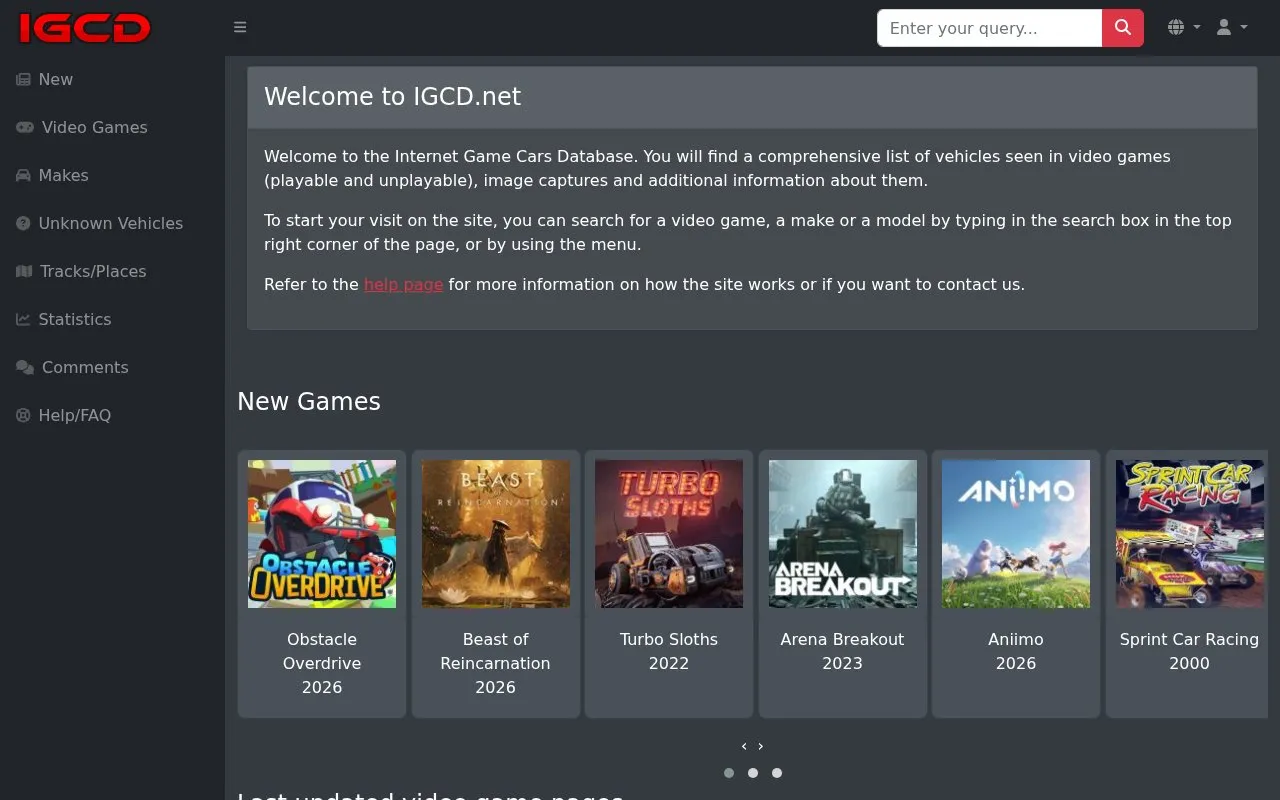Image resolution: width=1280 pixels, height=800 pixels.
Task: Open Tracks/Places menu label
Action: click(93, 271)
